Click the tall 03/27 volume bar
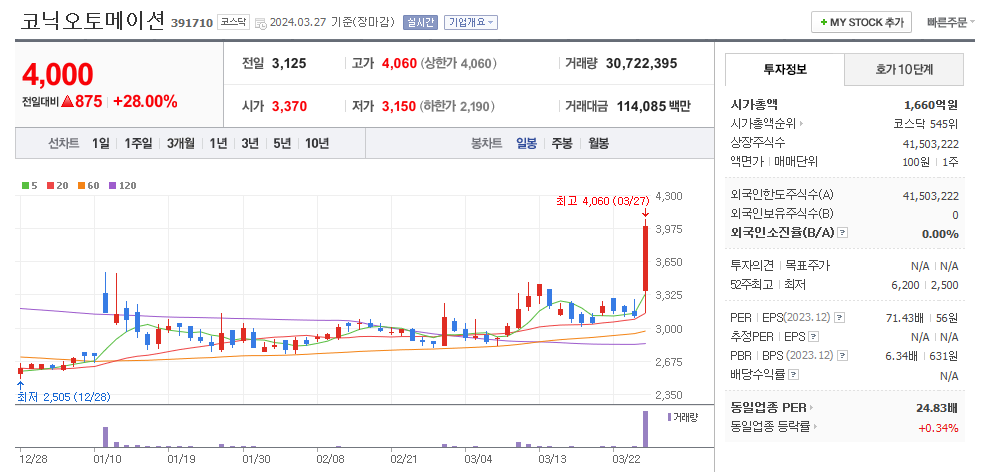The width and height of the screenshot is (982, 472). point(645,429)
